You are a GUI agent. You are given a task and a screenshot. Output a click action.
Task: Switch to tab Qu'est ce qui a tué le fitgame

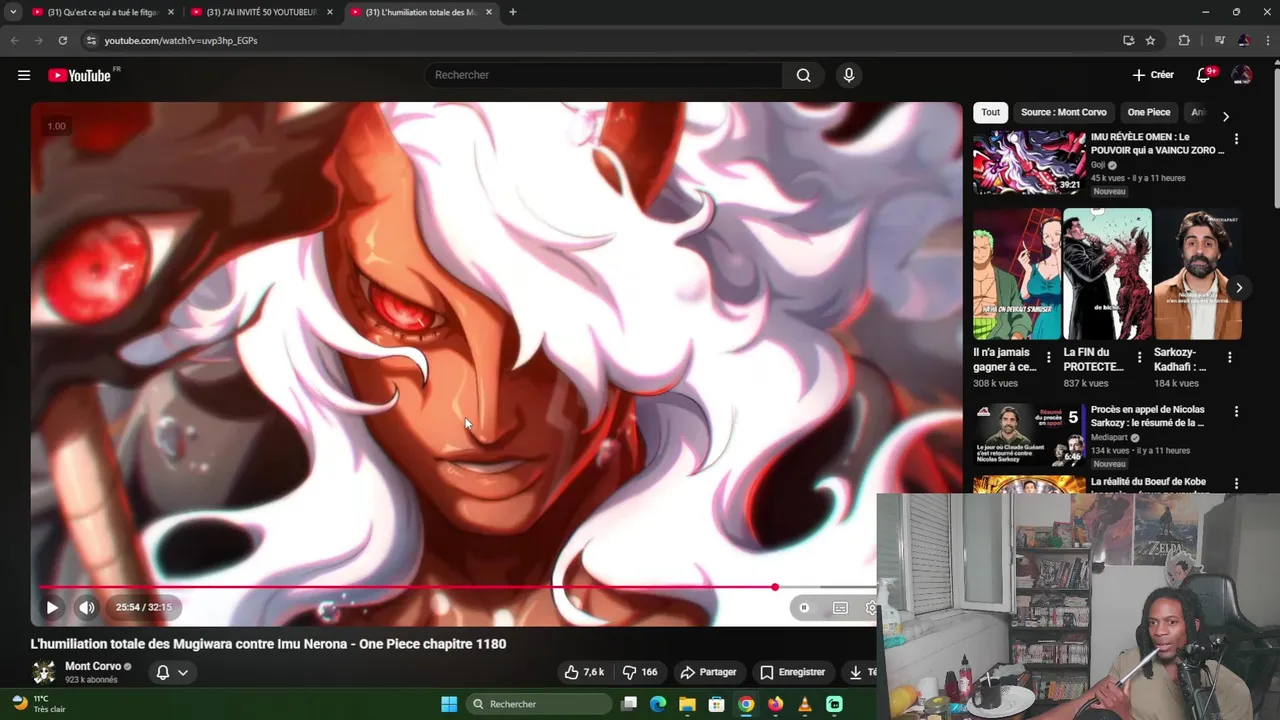[x=103, y=12]
